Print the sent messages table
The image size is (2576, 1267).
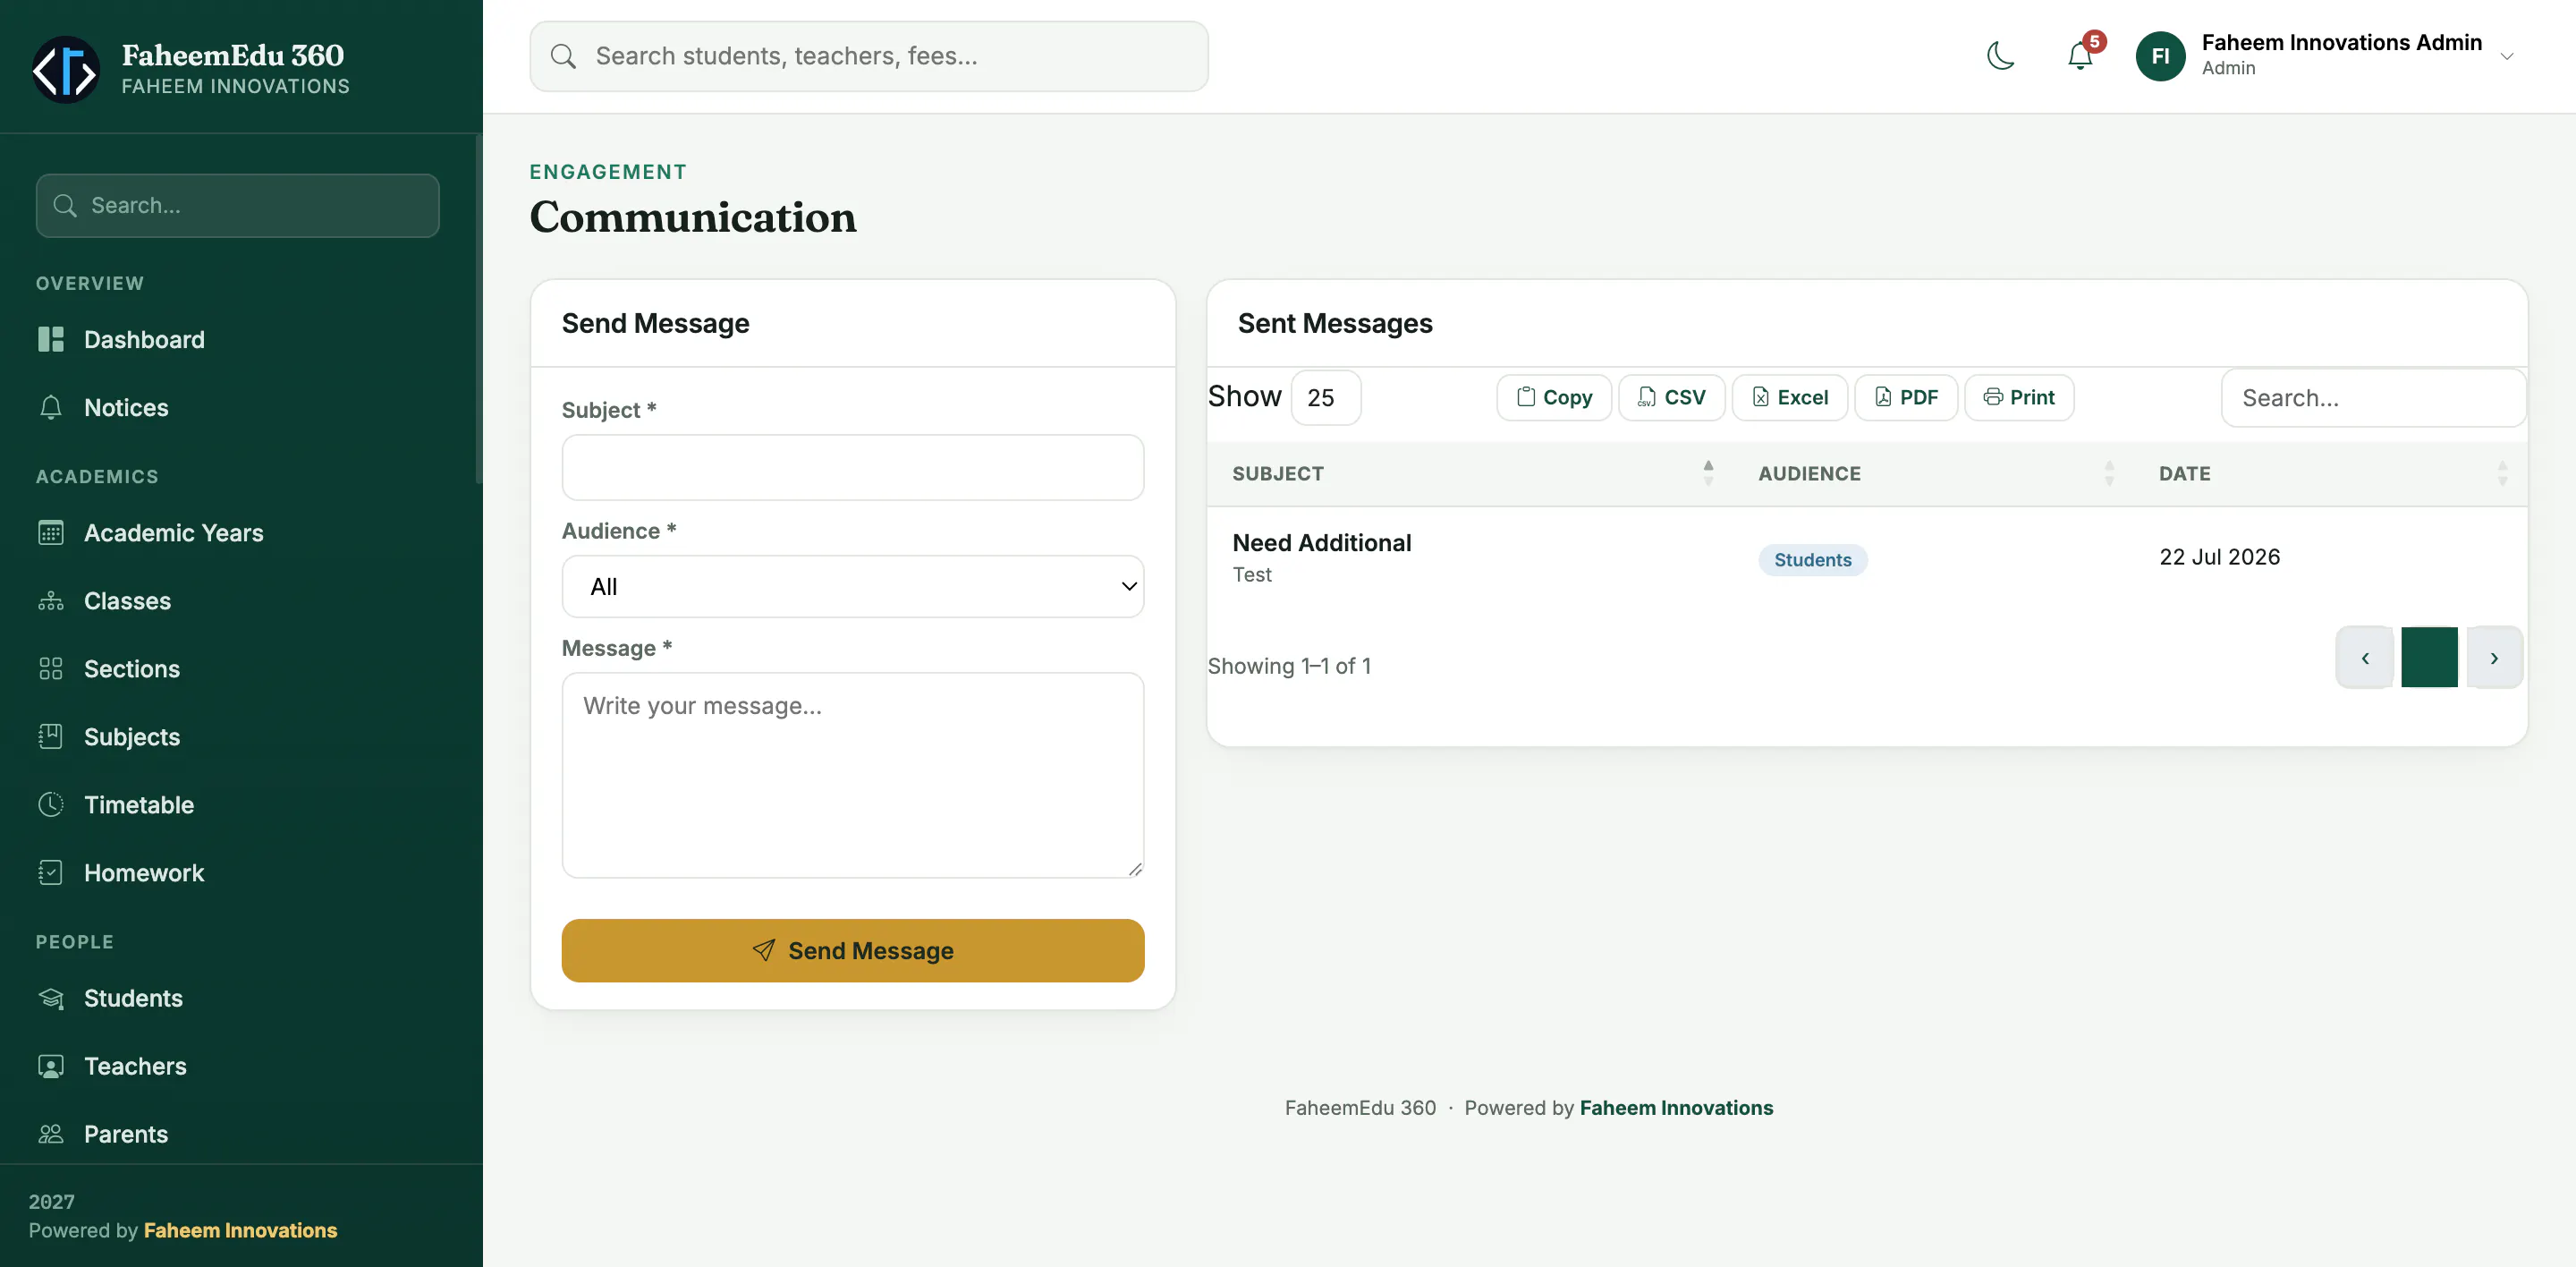point(2018,397)
